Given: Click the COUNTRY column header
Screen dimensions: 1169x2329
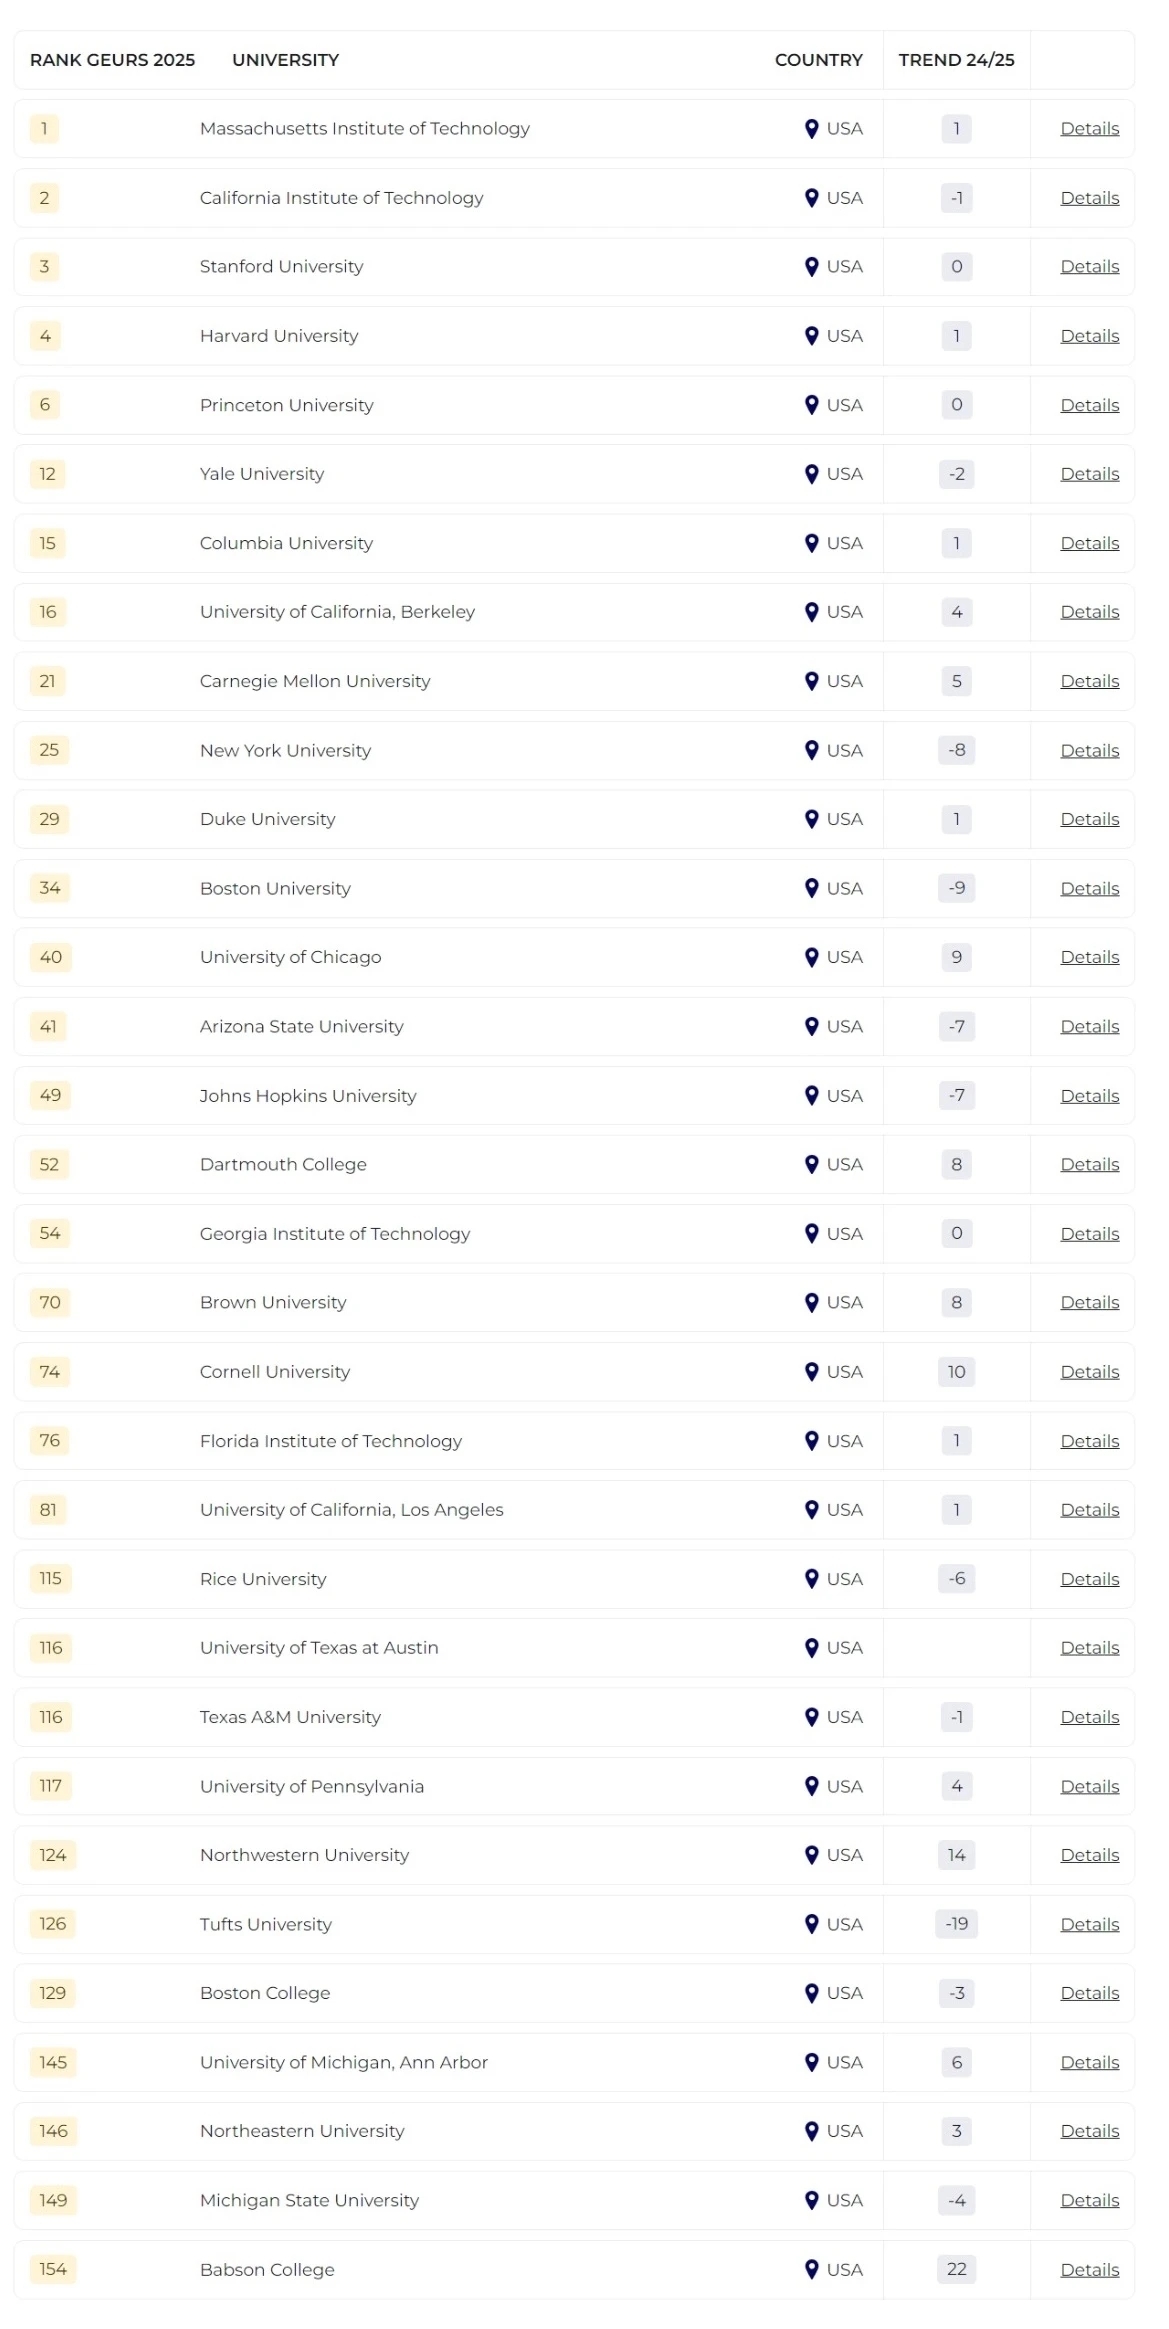Looking at the screenshot, I should 818,60.
